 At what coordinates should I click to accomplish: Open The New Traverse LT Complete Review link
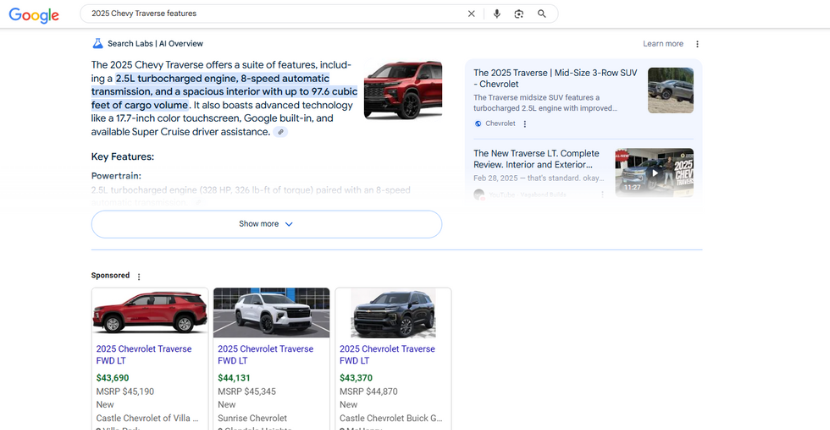[x=536, y=159]
